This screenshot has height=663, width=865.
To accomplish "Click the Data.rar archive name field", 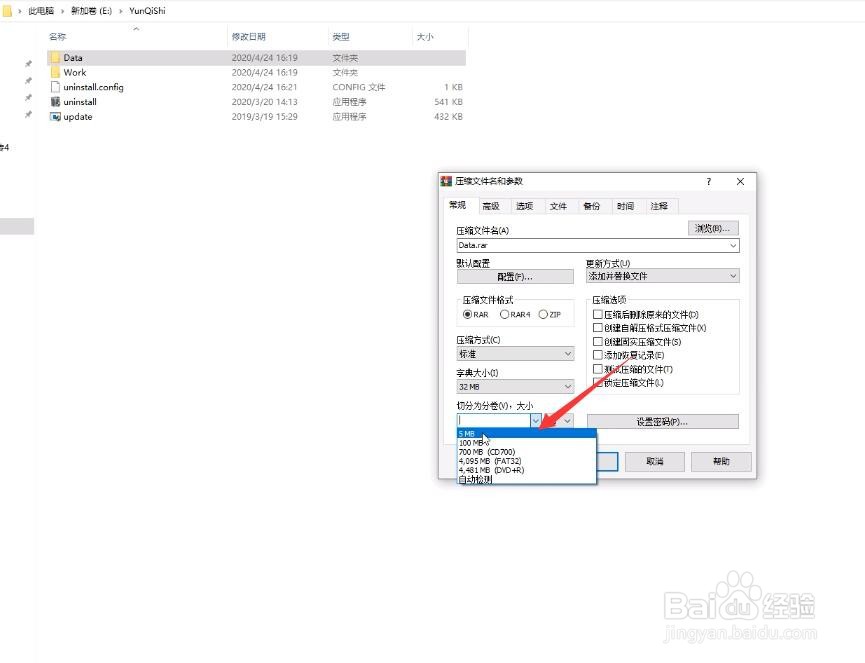I will tap(592, 245).
